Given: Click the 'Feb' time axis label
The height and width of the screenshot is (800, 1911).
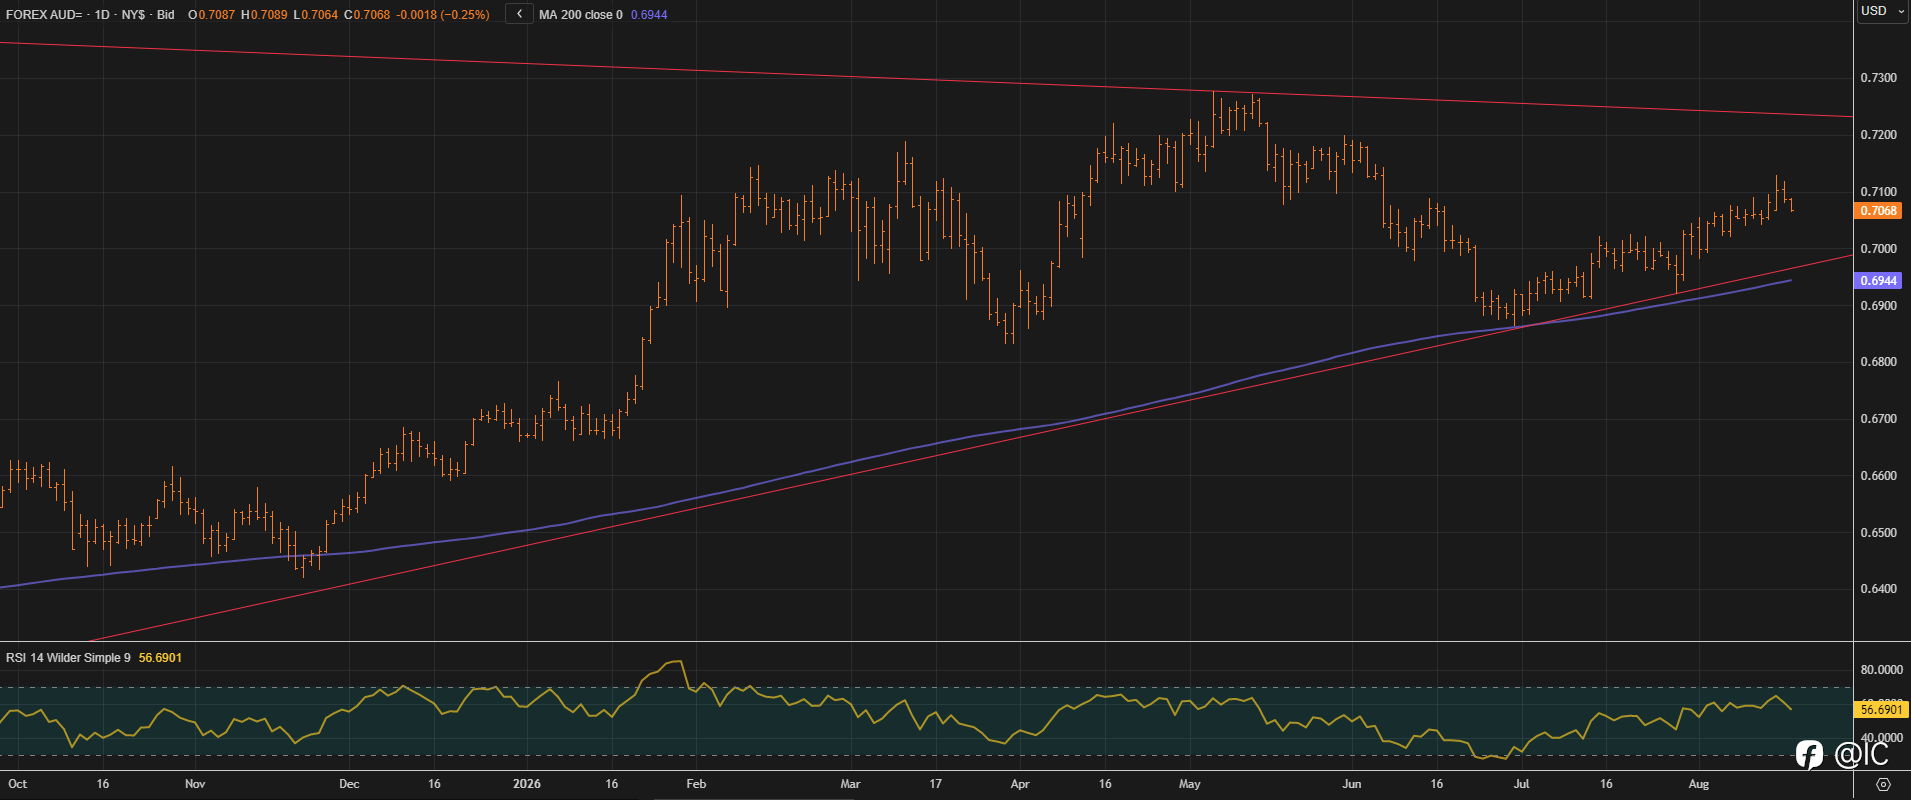Looking at the screenshot, I should [x=696, y=784].
